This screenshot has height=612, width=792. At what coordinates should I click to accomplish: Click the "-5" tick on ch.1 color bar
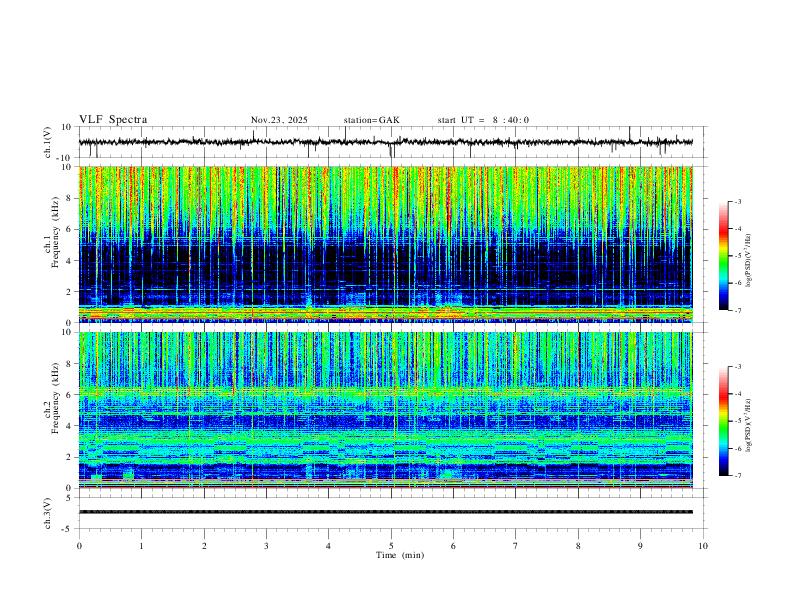[x=737, y=256]
